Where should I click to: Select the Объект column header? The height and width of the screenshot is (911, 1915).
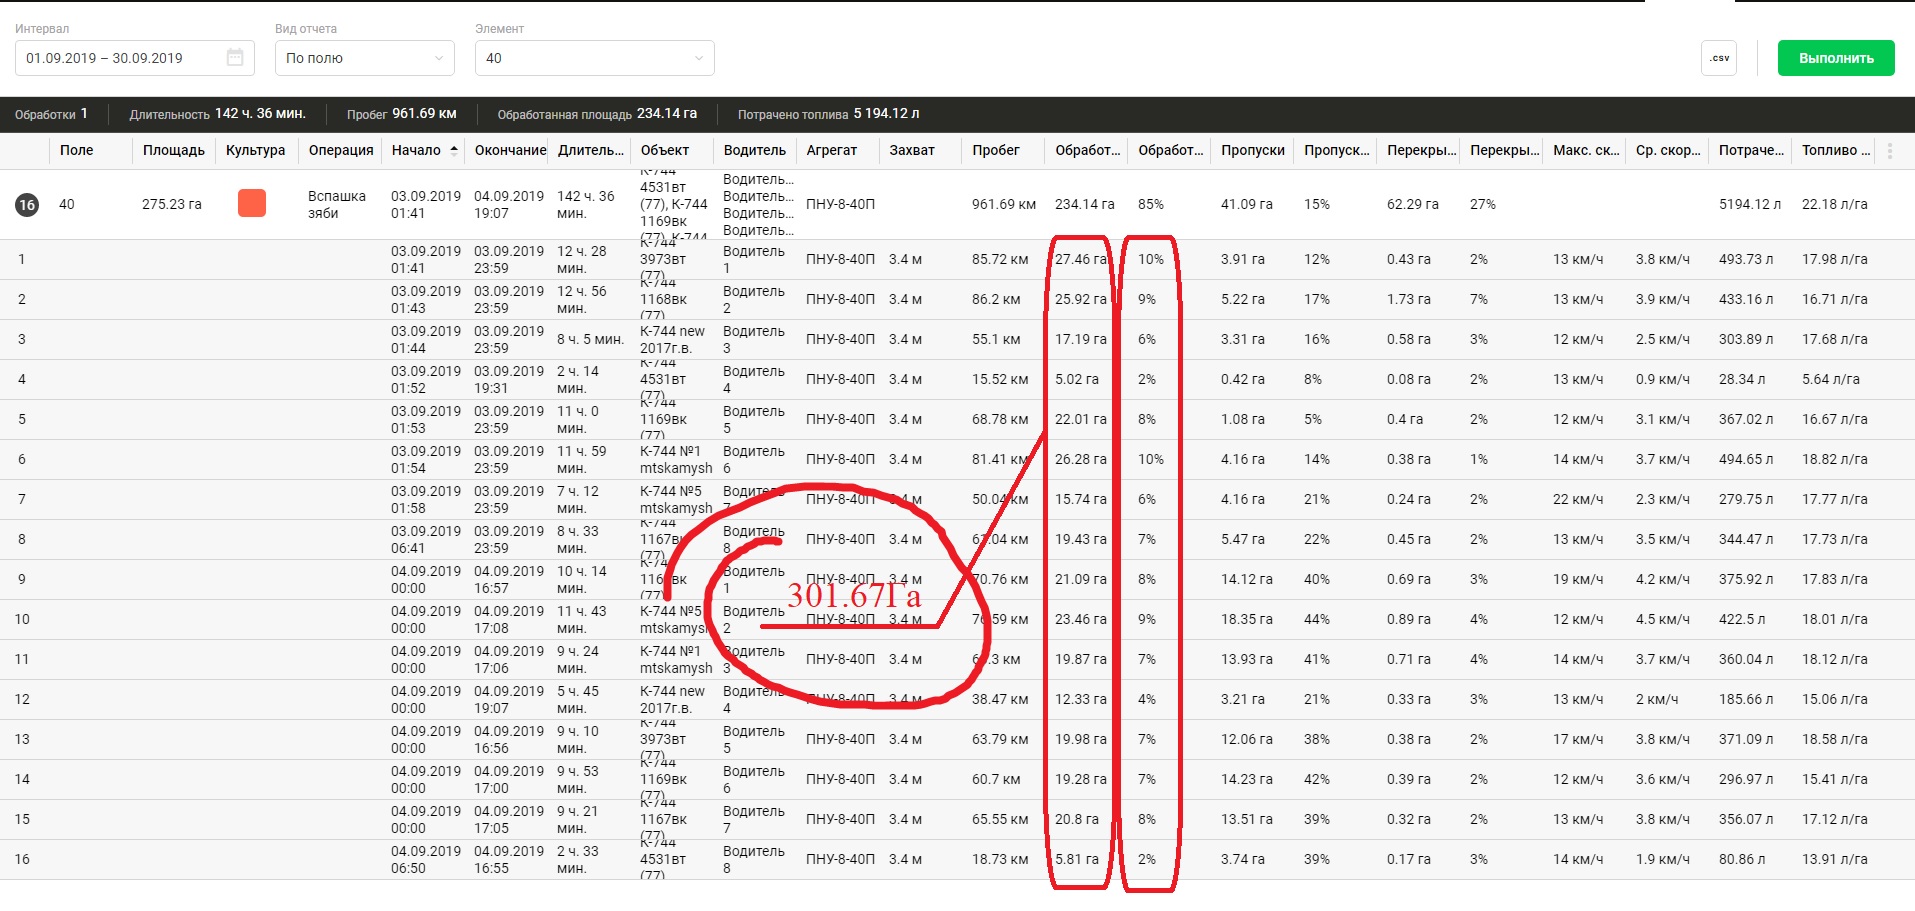pyautogui.click(x=664, y=151)
